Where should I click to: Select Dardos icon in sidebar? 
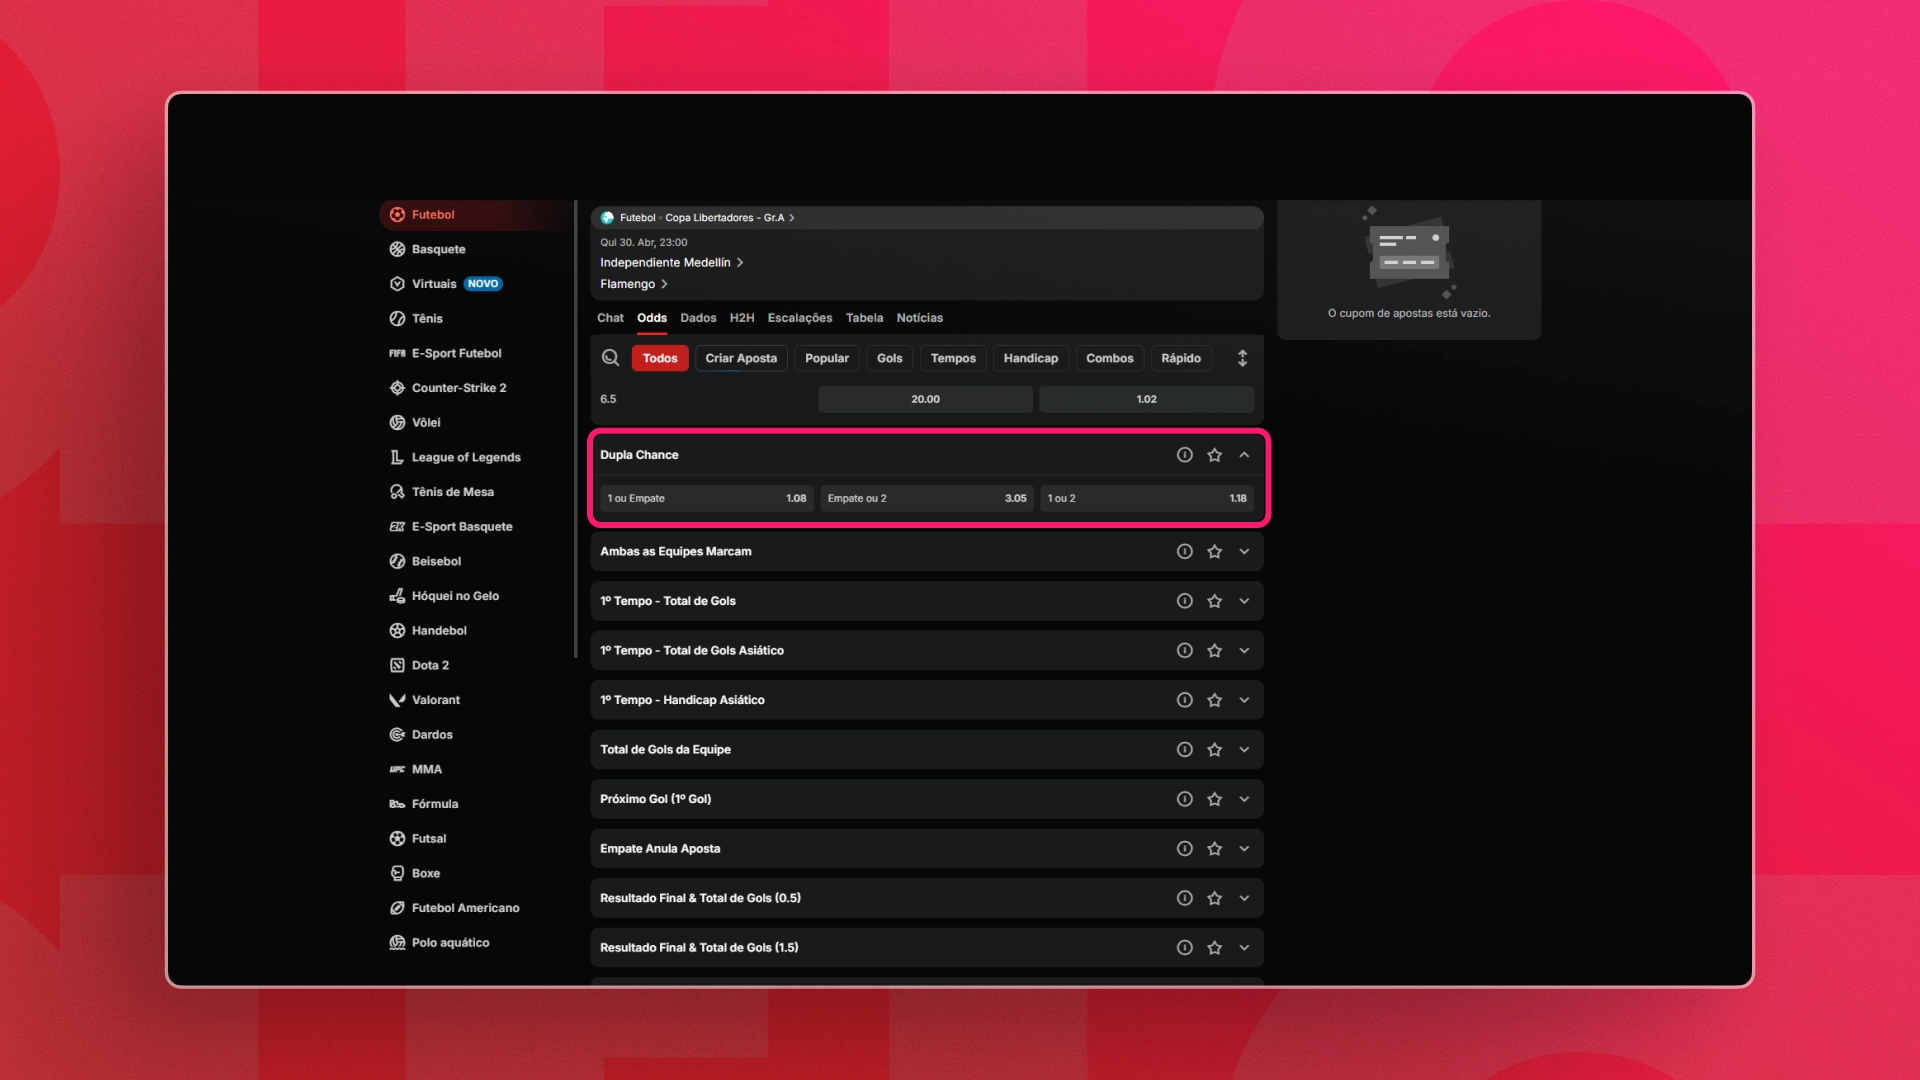[x=397, y=735]
